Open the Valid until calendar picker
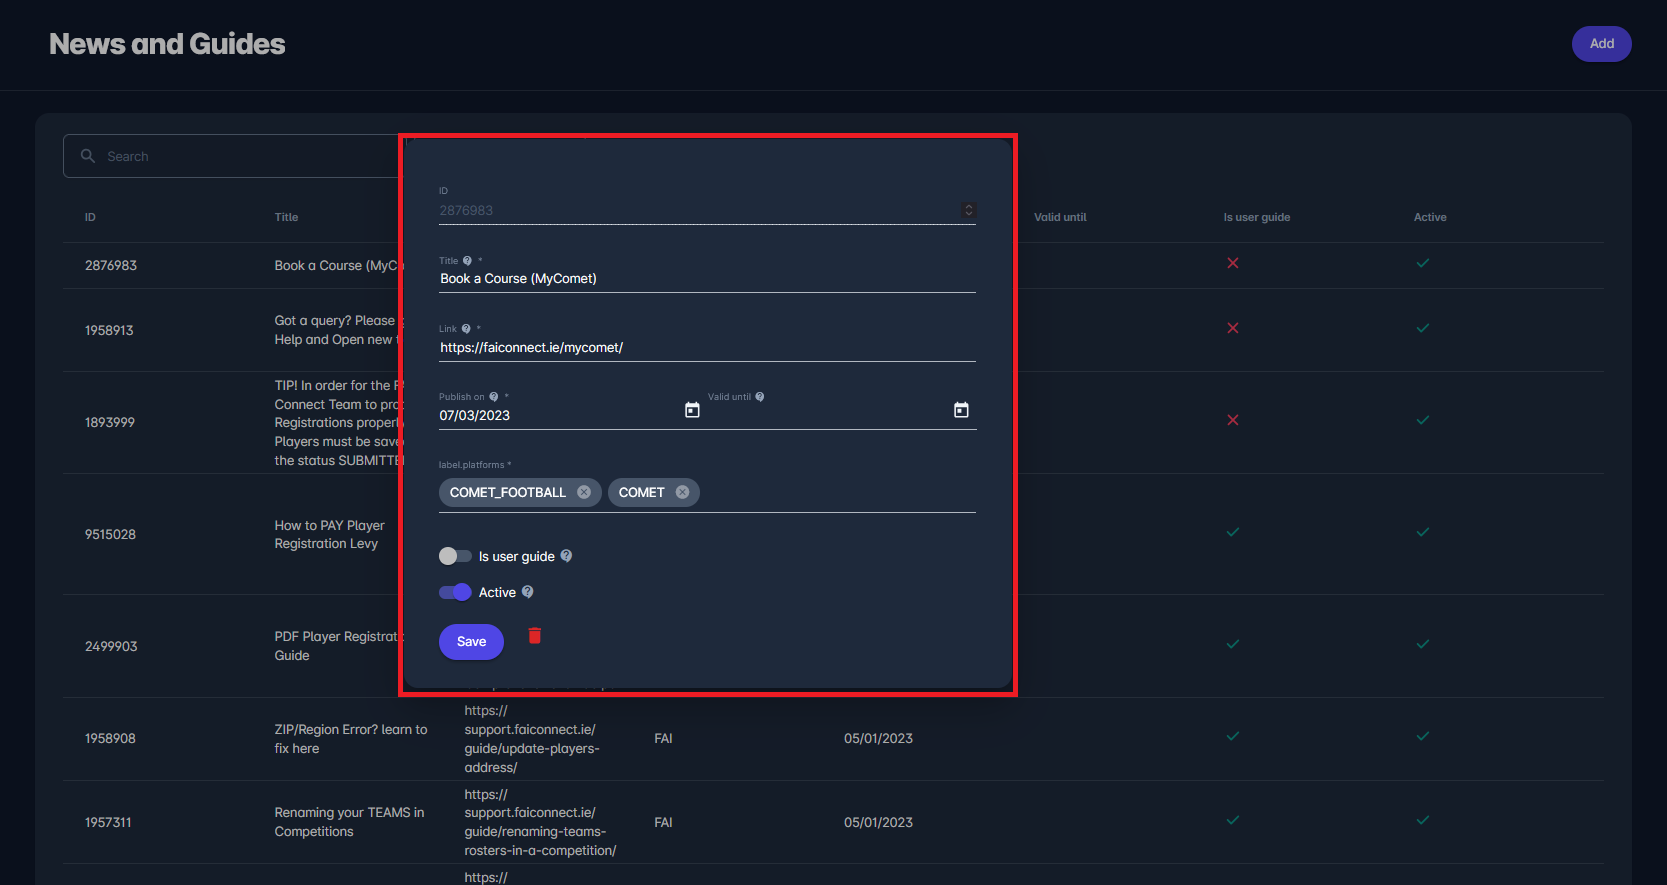This screenshot has height=885, width=1667. (961, 410)
